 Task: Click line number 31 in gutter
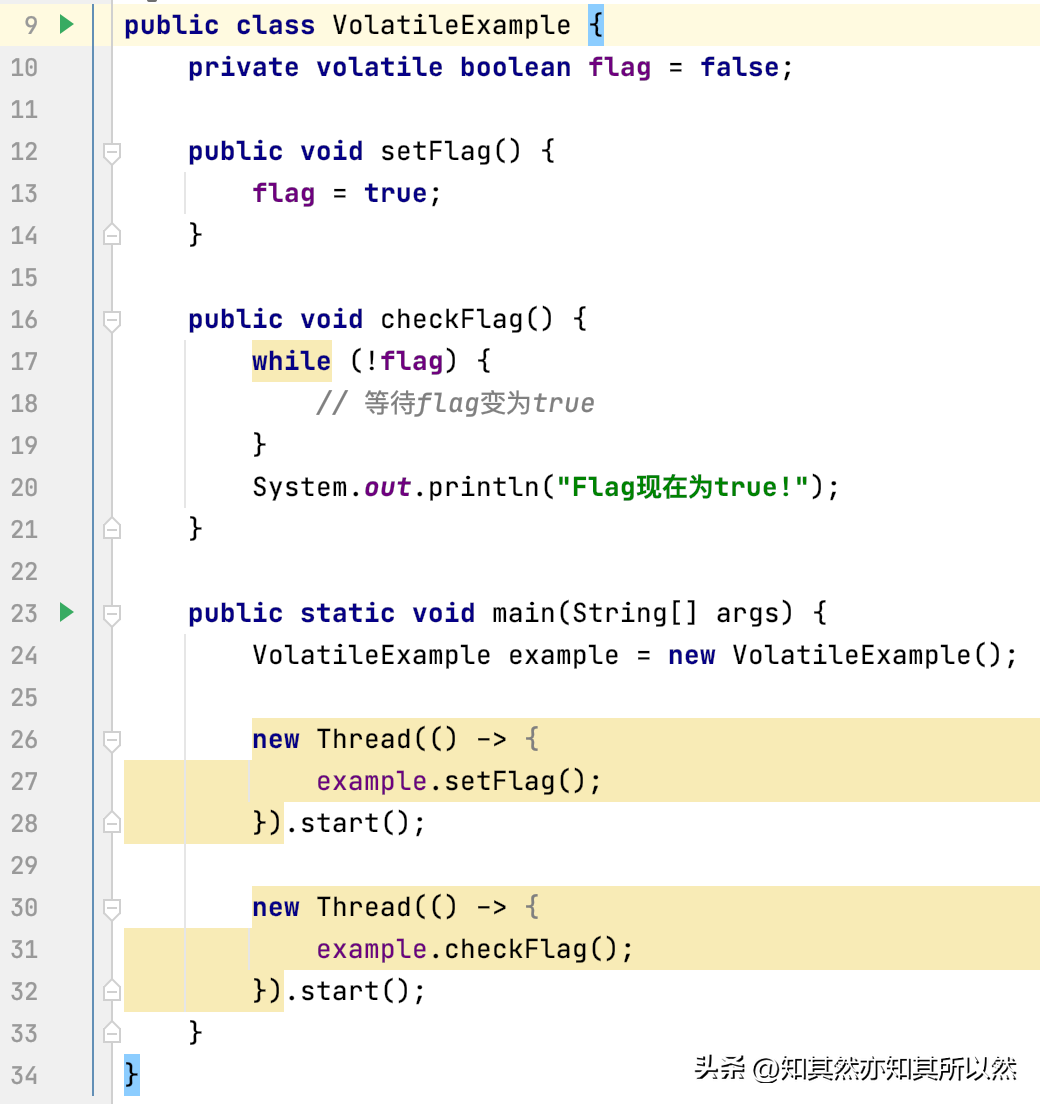click(24, 949)
